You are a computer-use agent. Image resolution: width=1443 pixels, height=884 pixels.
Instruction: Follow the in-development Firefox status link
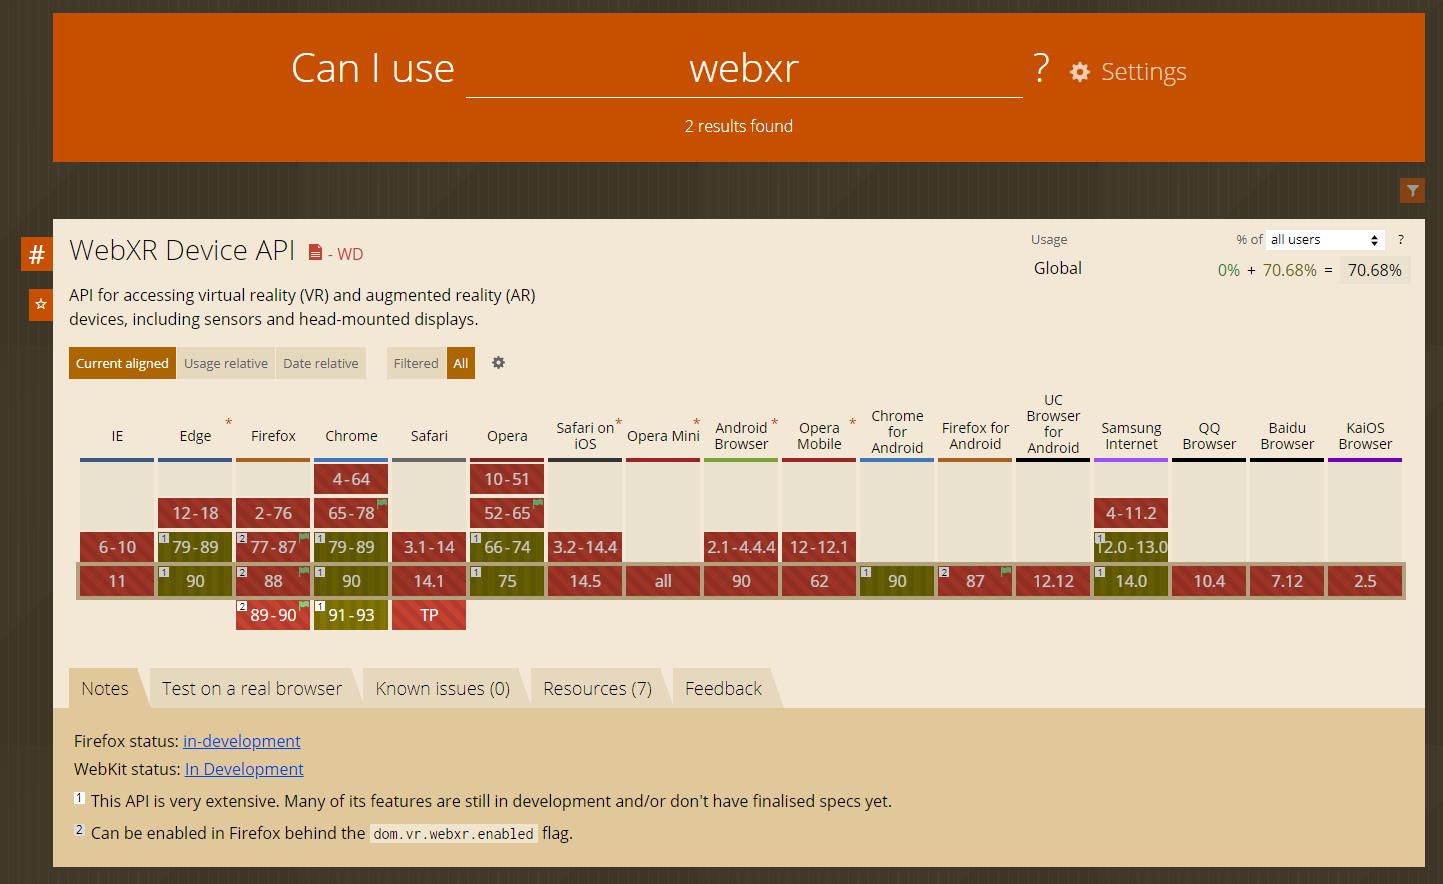point(241,741)
